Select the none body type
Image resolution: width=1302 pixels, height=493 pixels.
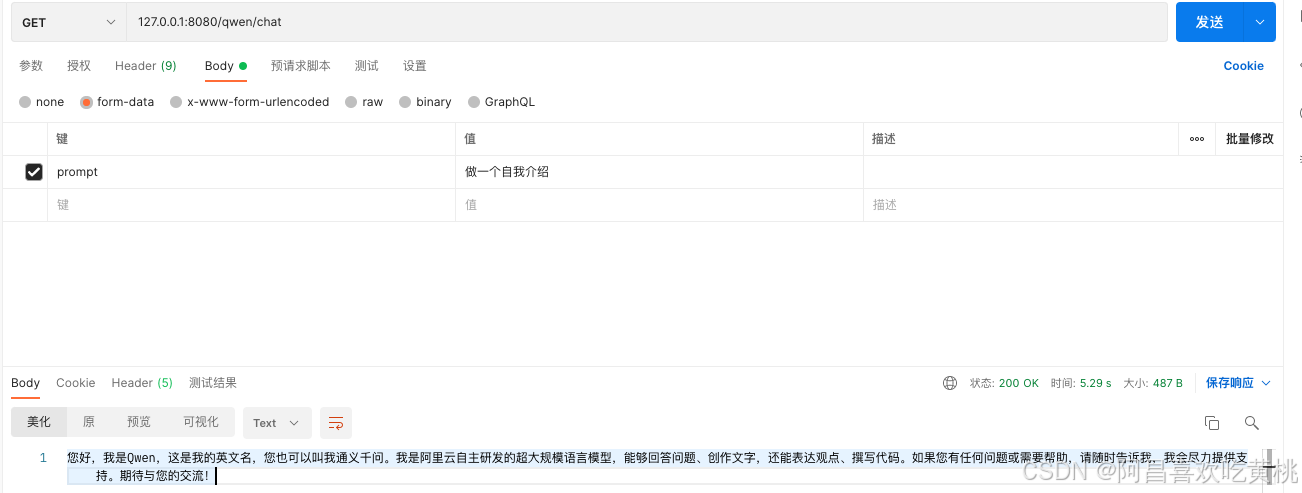click(x=41, y=102)
